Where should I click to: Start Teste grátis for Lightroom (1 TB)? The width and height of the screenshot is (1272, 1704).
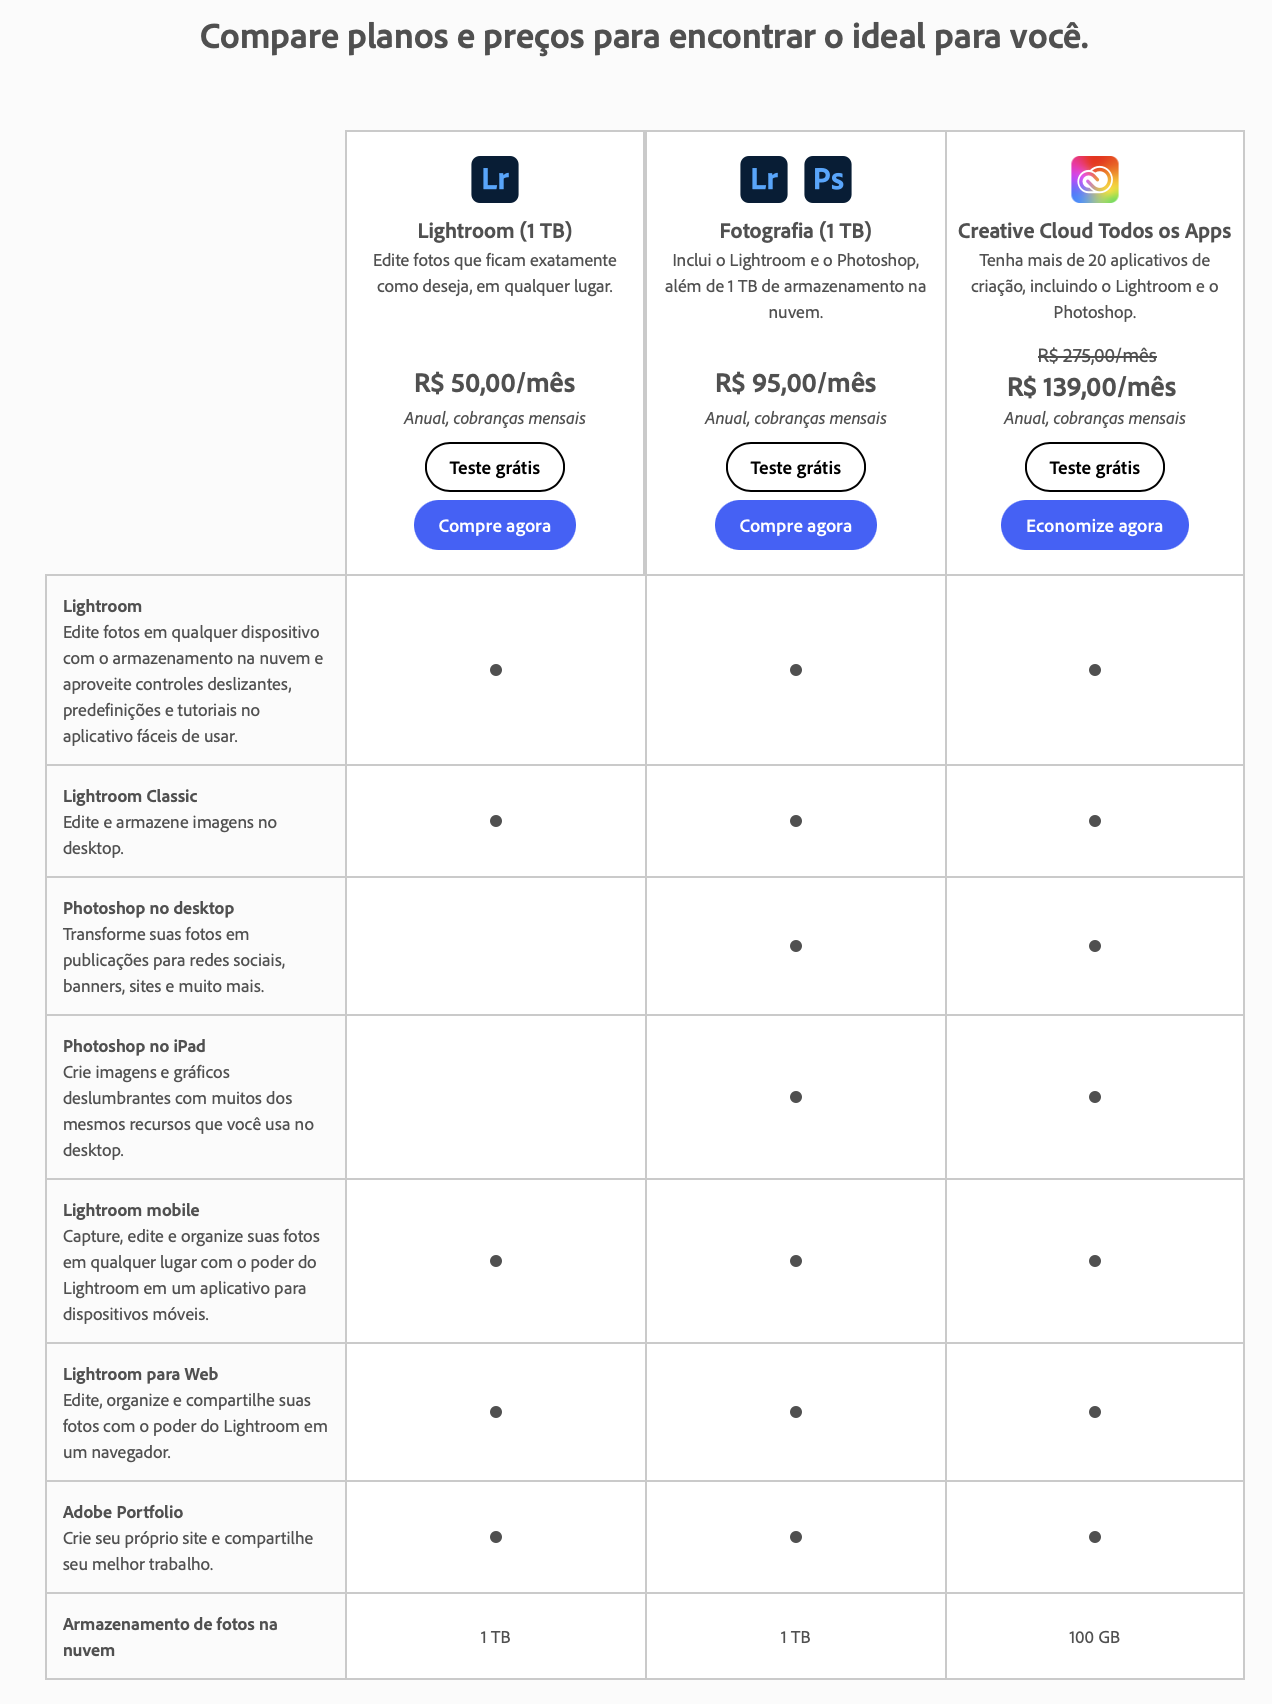(495, 467)
